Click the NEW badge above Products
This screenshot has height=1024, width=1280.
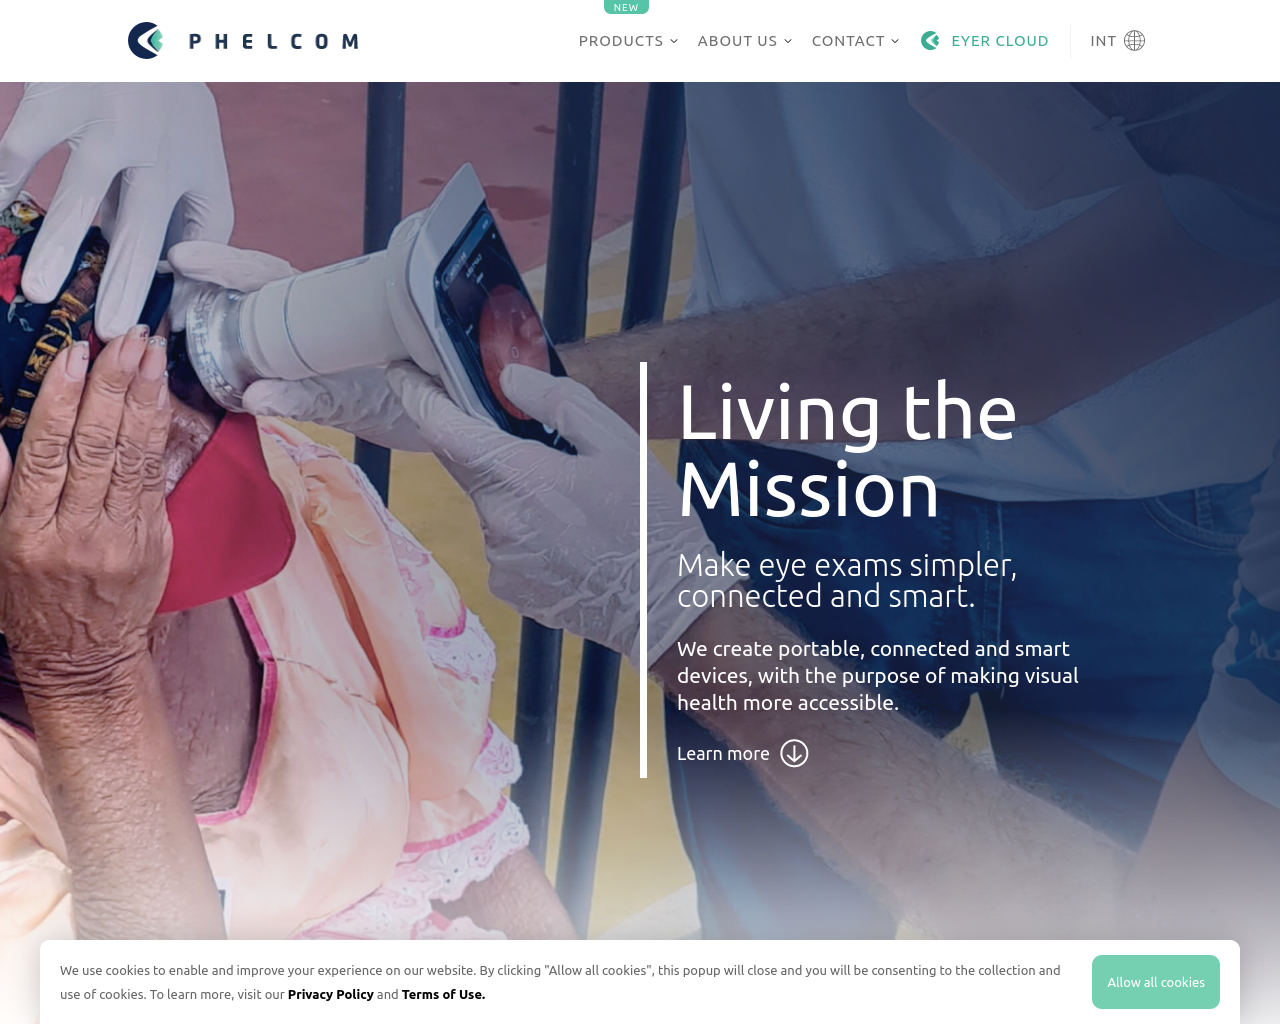(x=626, y=7)
